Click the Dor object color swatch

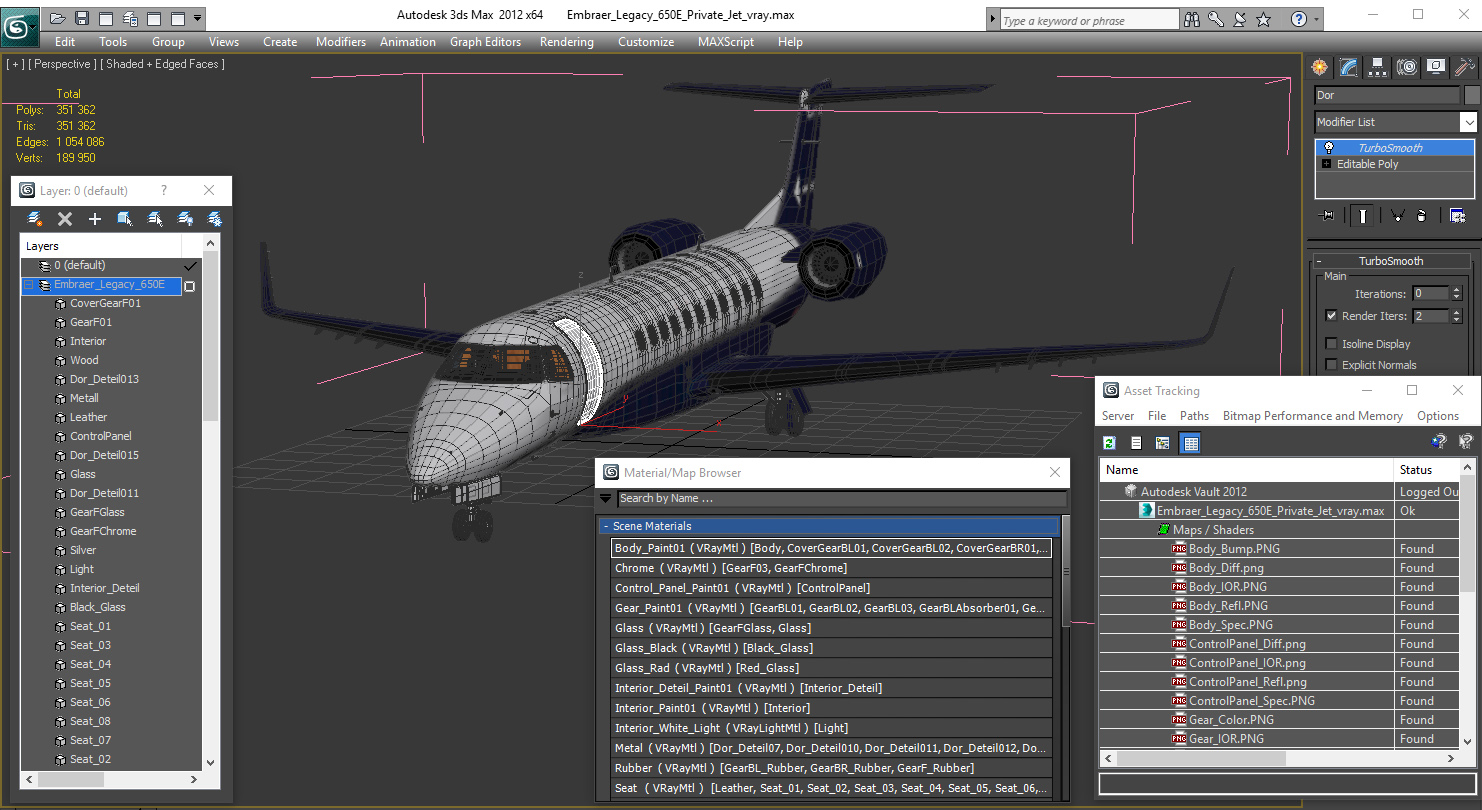pyautogui.click(x=1471, y=95)
